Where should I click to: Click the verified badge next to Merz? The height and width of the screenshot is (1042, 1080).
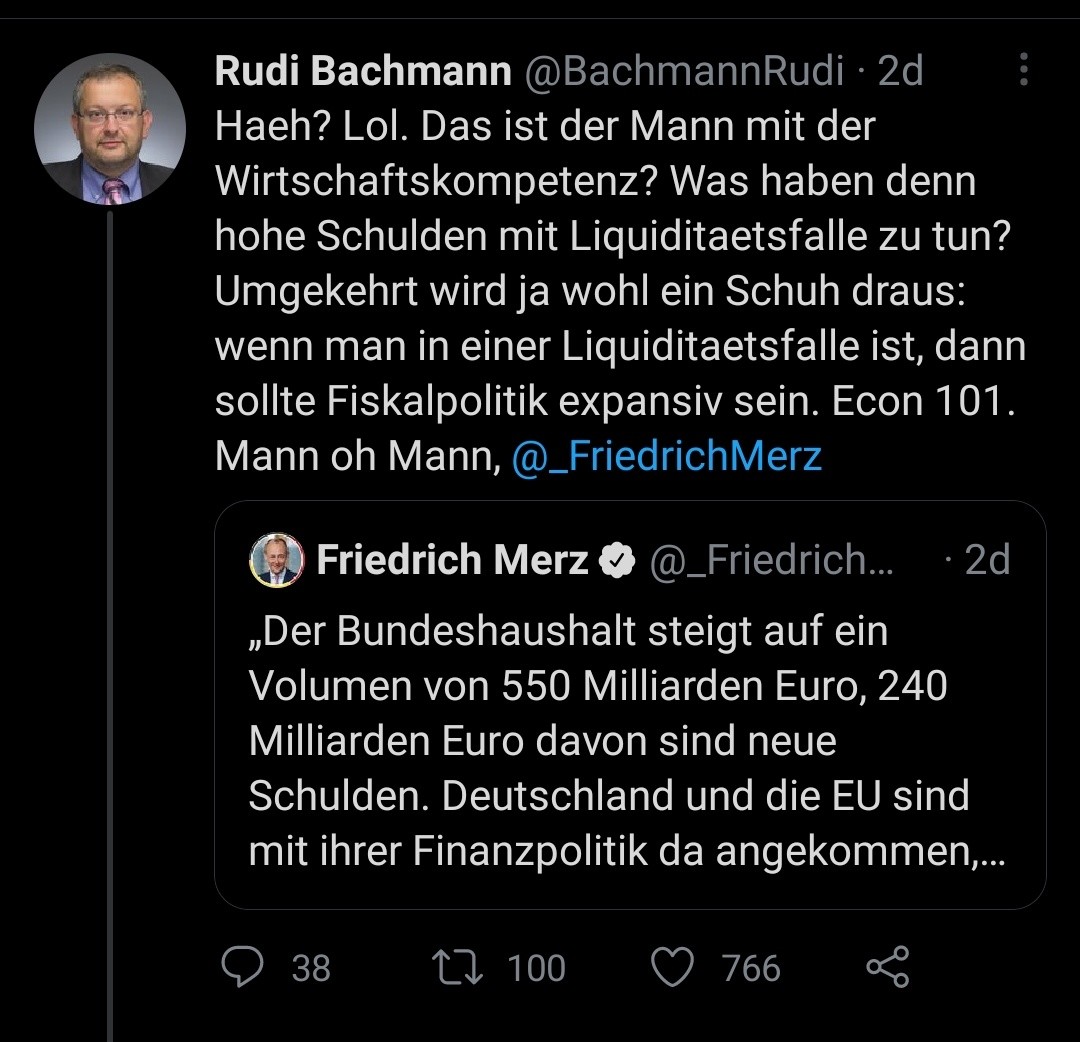[617, 561]
